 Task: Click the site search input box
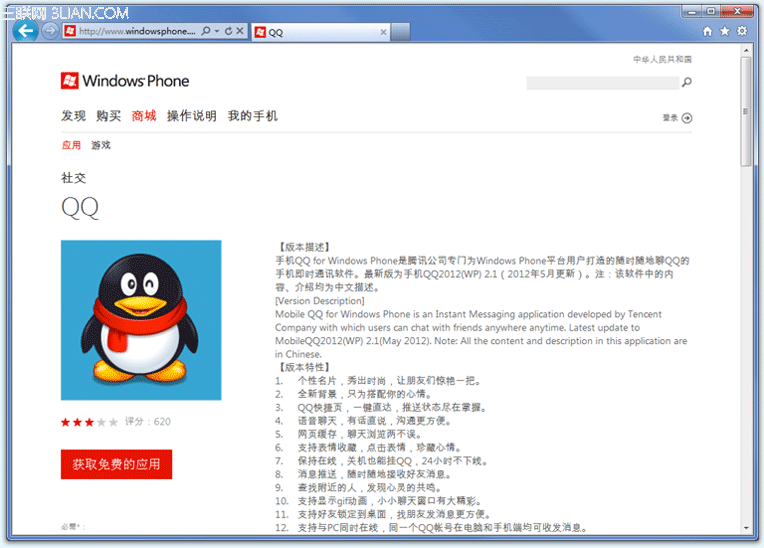602,83
